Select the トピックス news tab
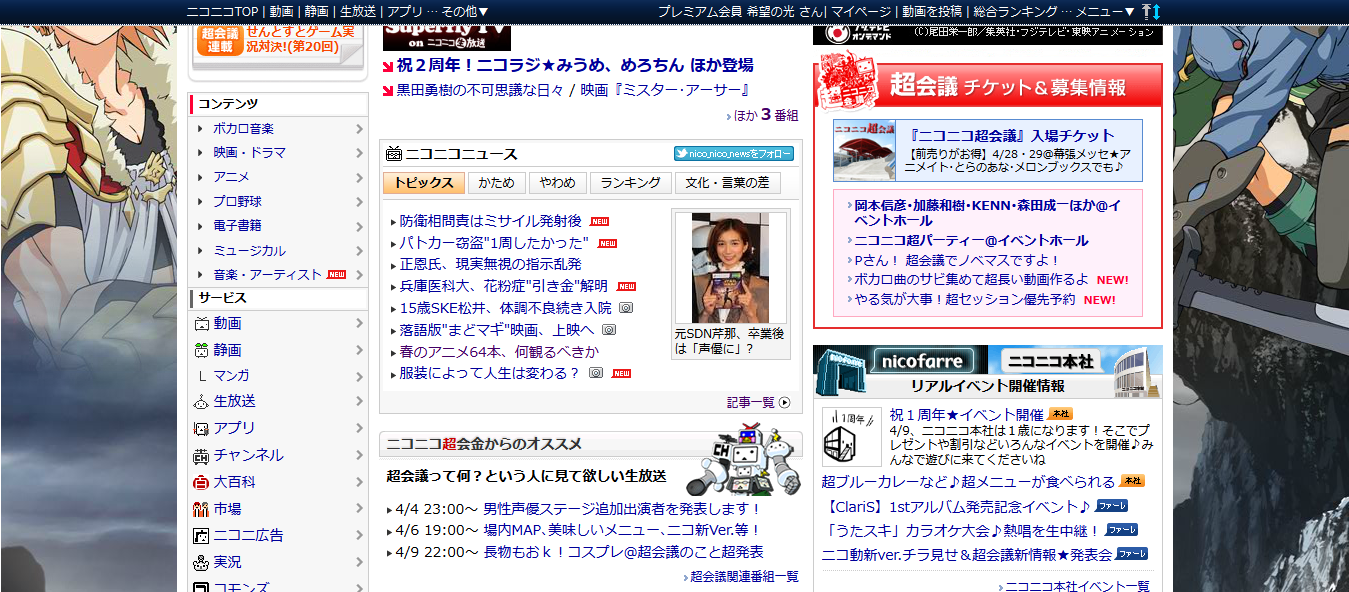 click(x=424, y=183)
